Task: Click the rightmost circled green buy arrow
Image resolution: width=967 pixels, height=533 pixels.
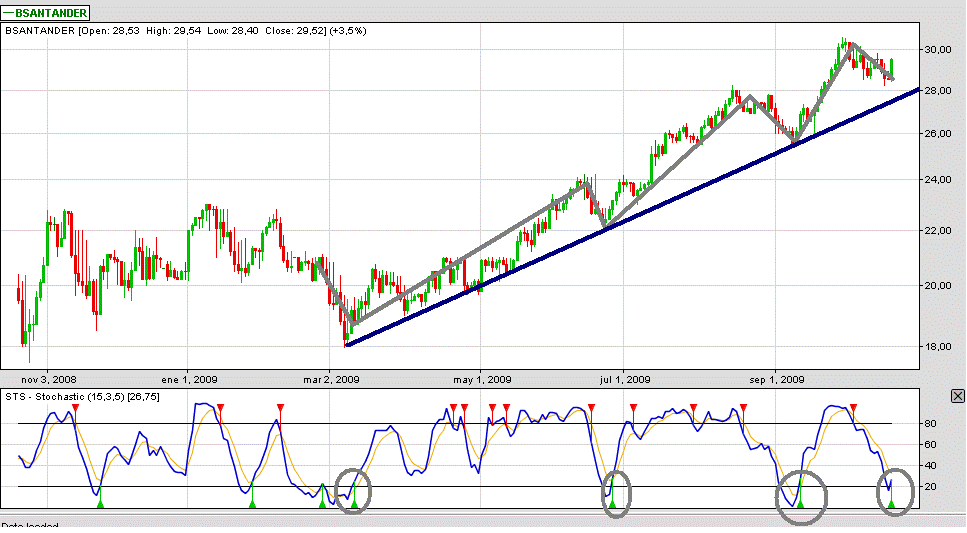Action: 890,503
